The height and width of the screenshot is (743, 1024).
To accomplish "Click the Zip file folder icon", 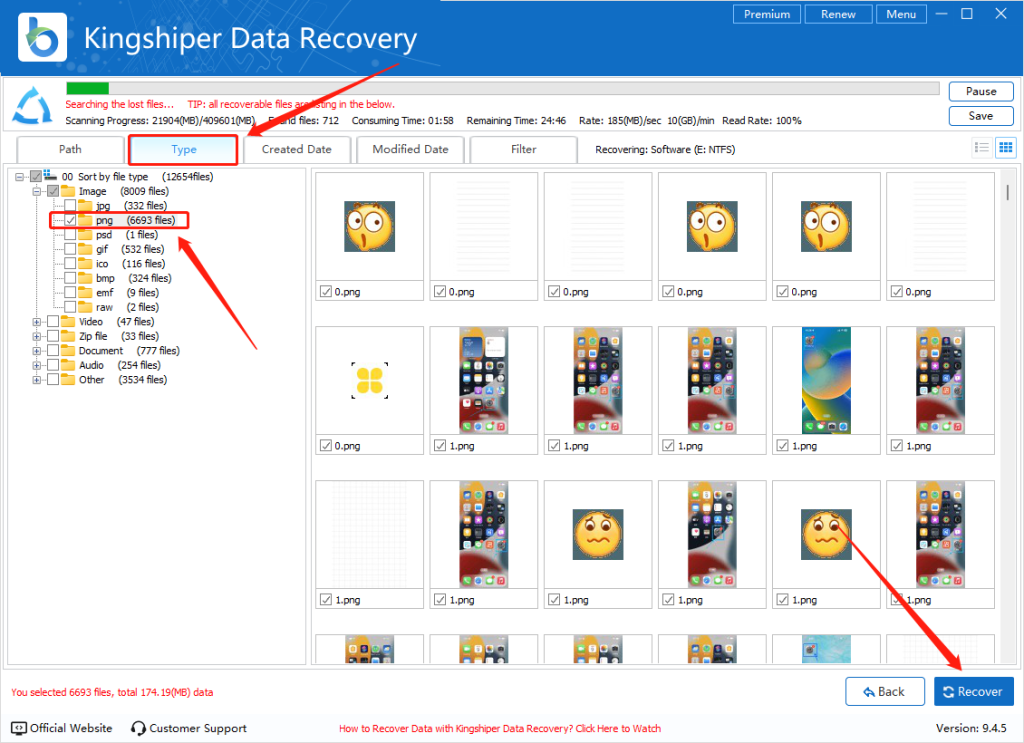I will point(68,336).
